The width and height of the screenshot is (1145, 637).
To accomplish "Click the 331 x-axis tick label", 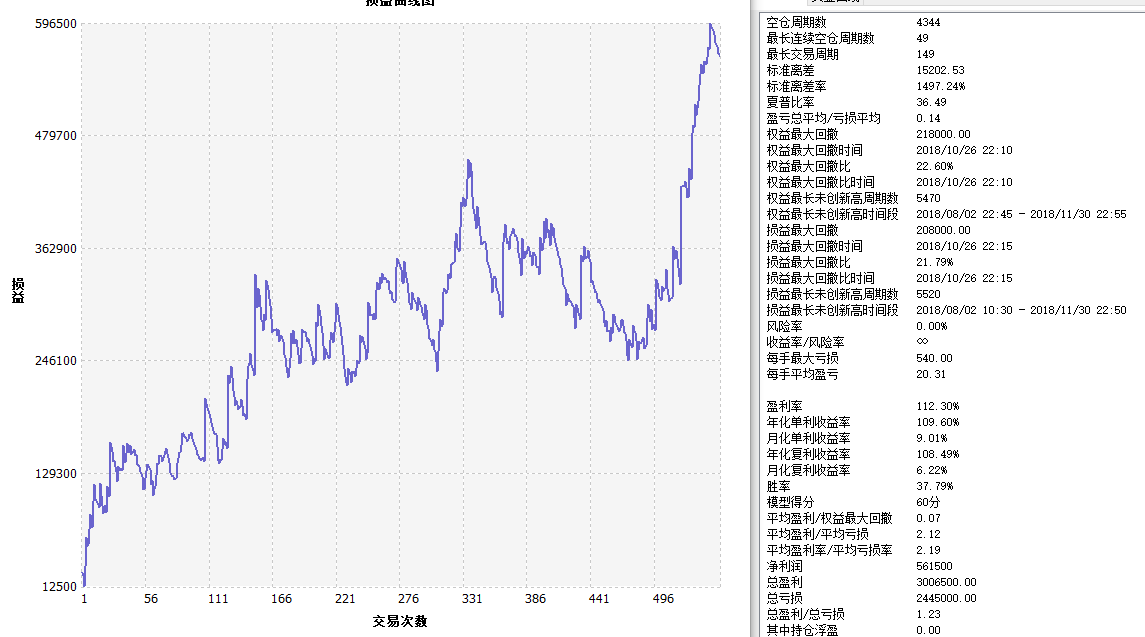I will (x=472, y=599).
